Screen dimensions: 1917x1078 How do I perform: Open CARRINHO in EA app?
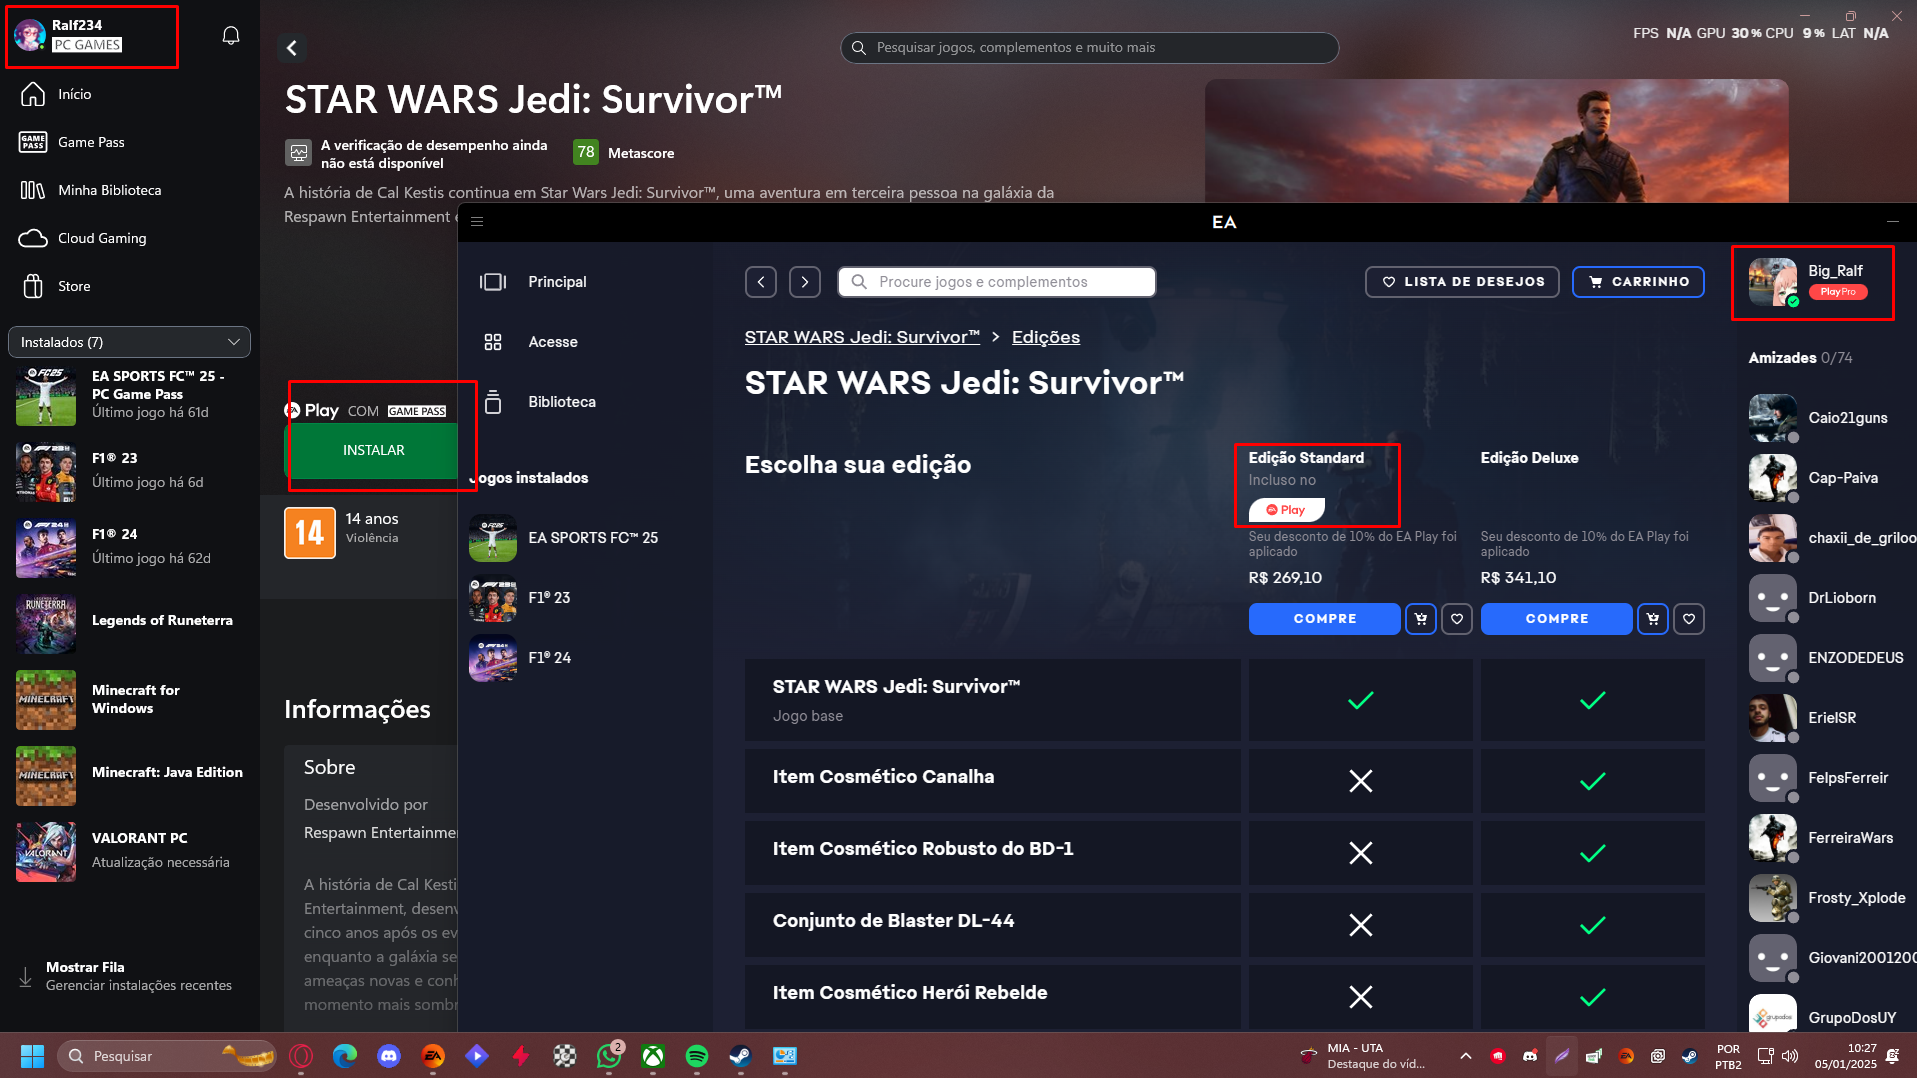pyautogui.click(x=1638, y=282)
